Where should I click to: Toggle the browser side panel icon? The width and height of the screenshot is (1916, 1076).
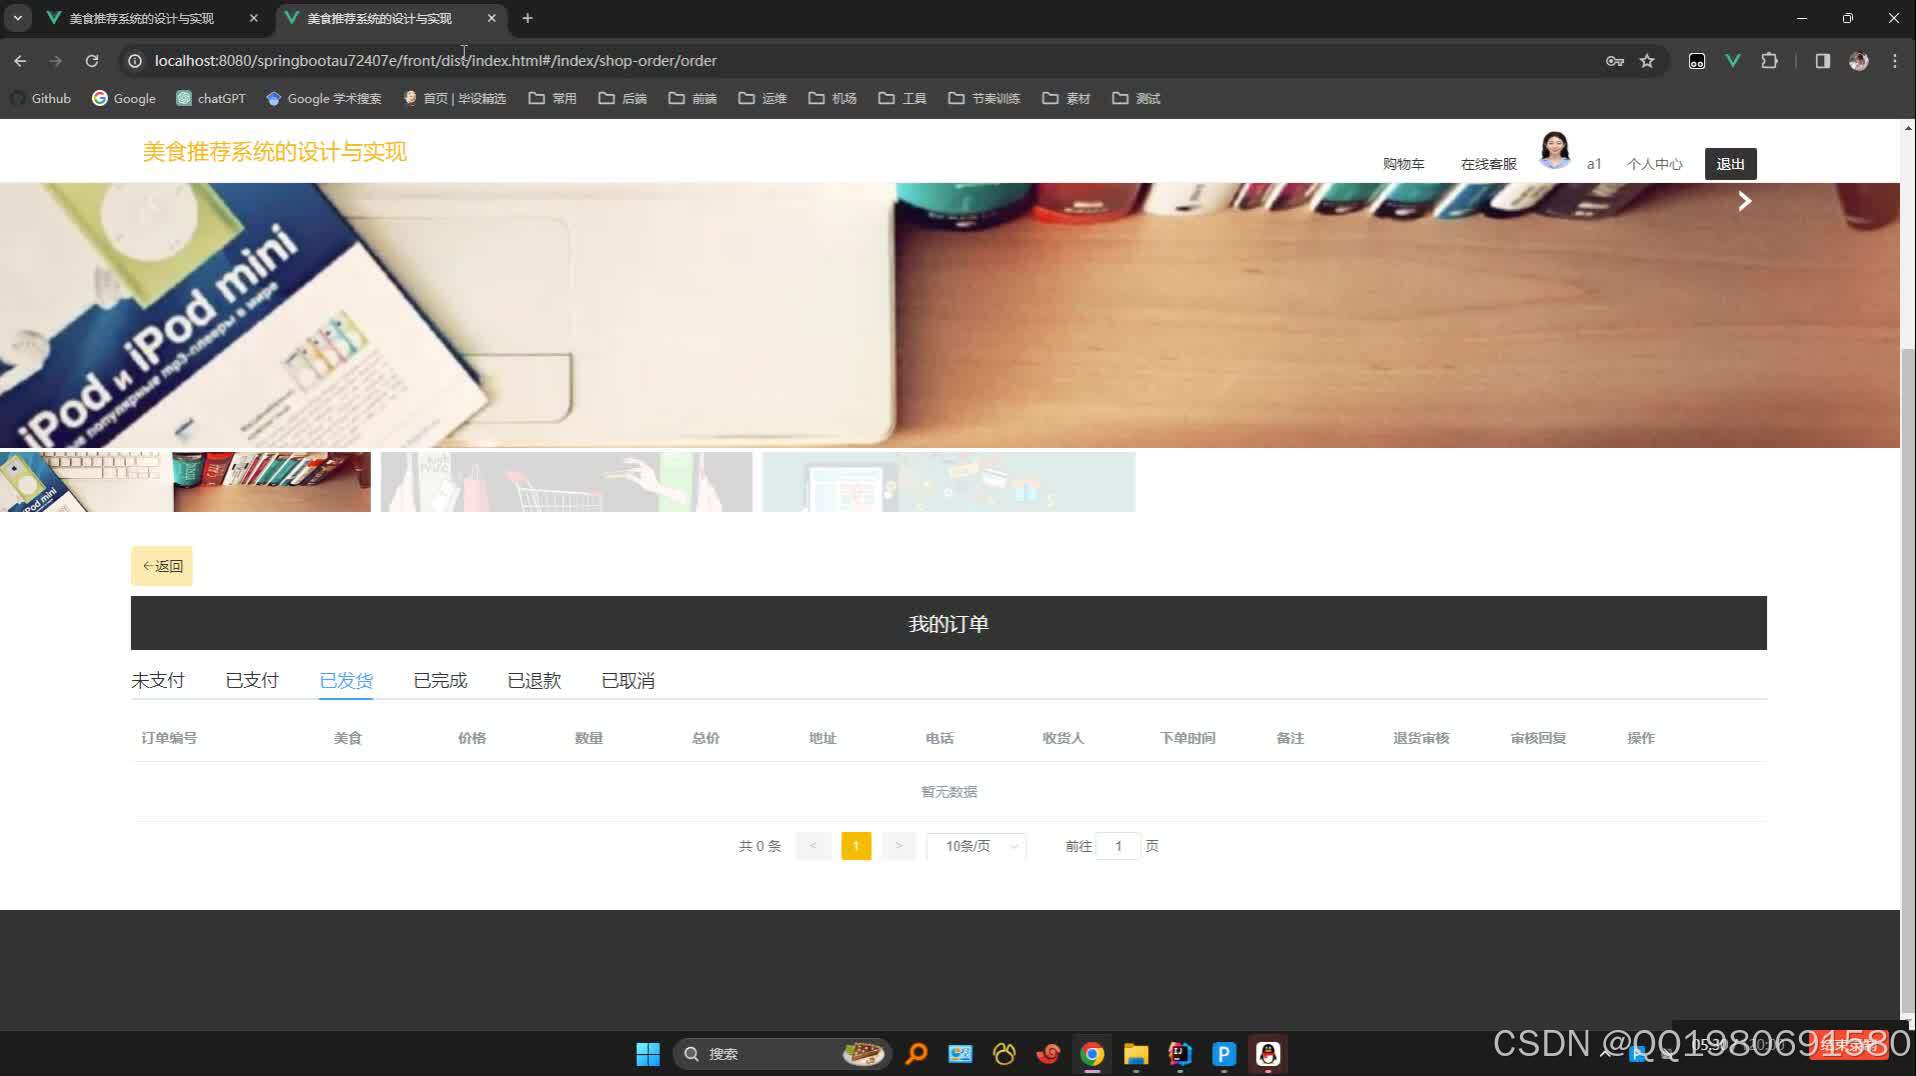[x=1822, y=61]
